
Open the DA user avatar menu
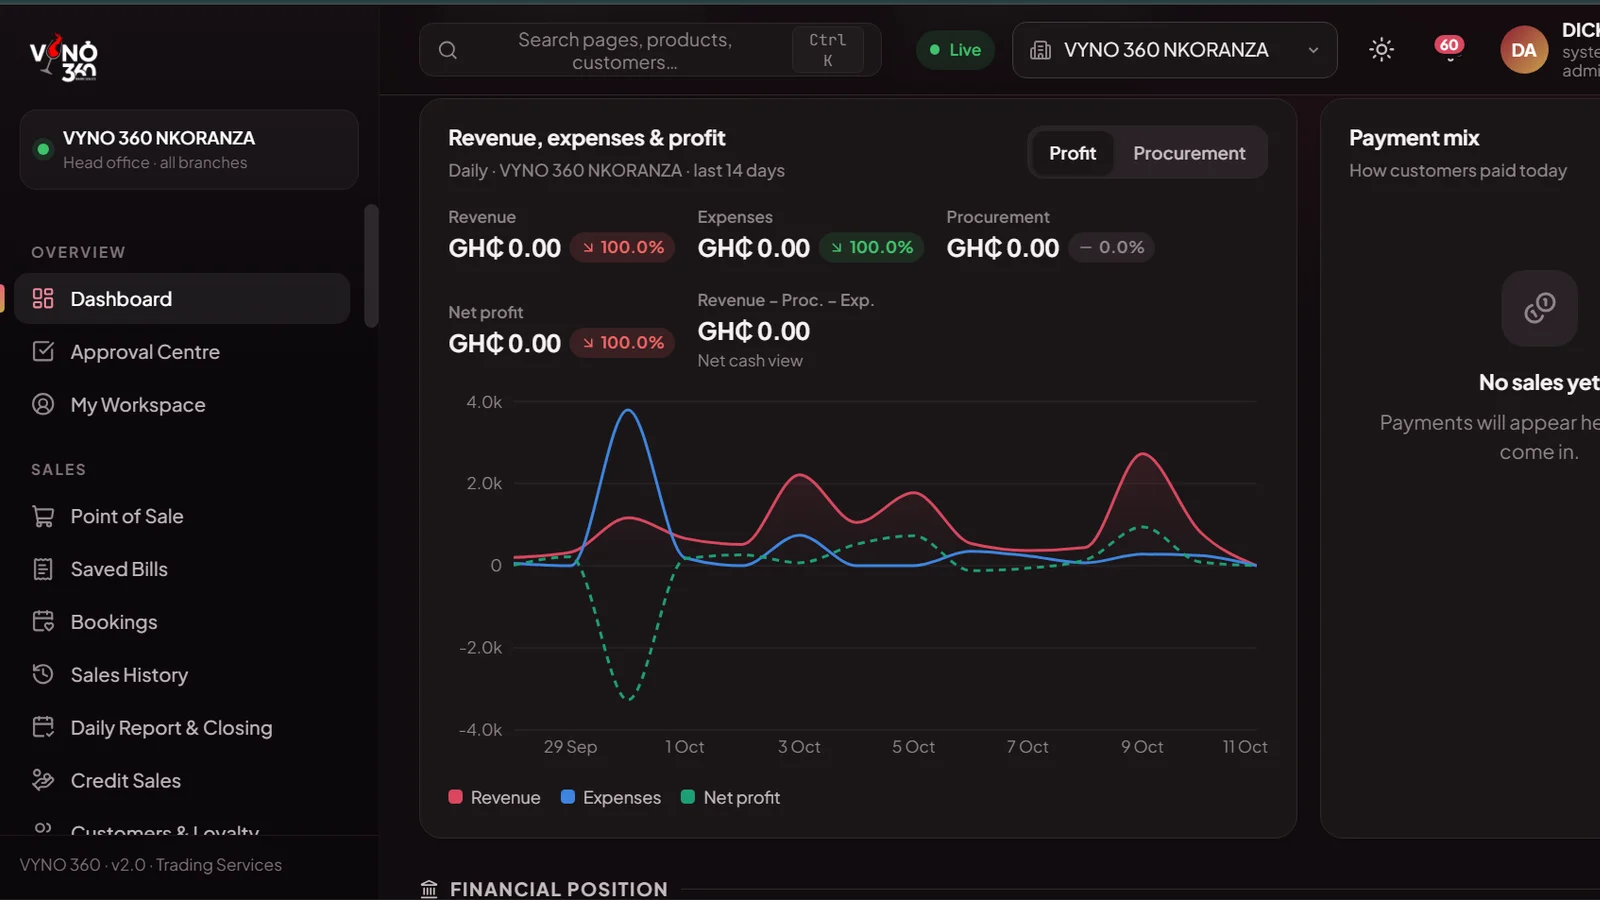tap(1523, 50)
